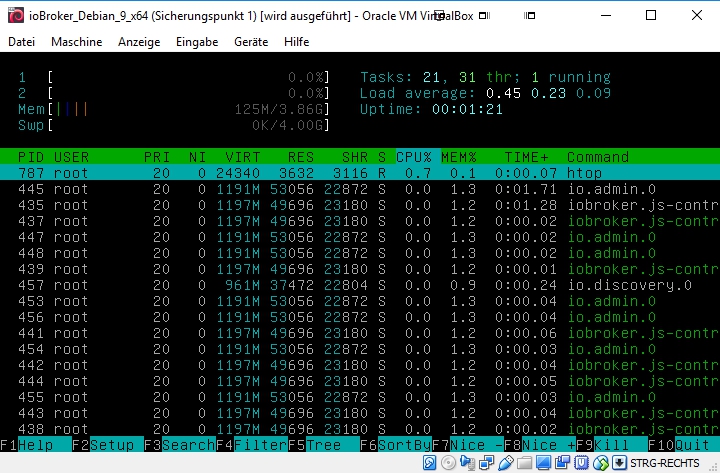Image resolution: width=720 pixels, height=473 pixels.
Task: Click the CPU 1 usage meter
Action: [174, 77]
